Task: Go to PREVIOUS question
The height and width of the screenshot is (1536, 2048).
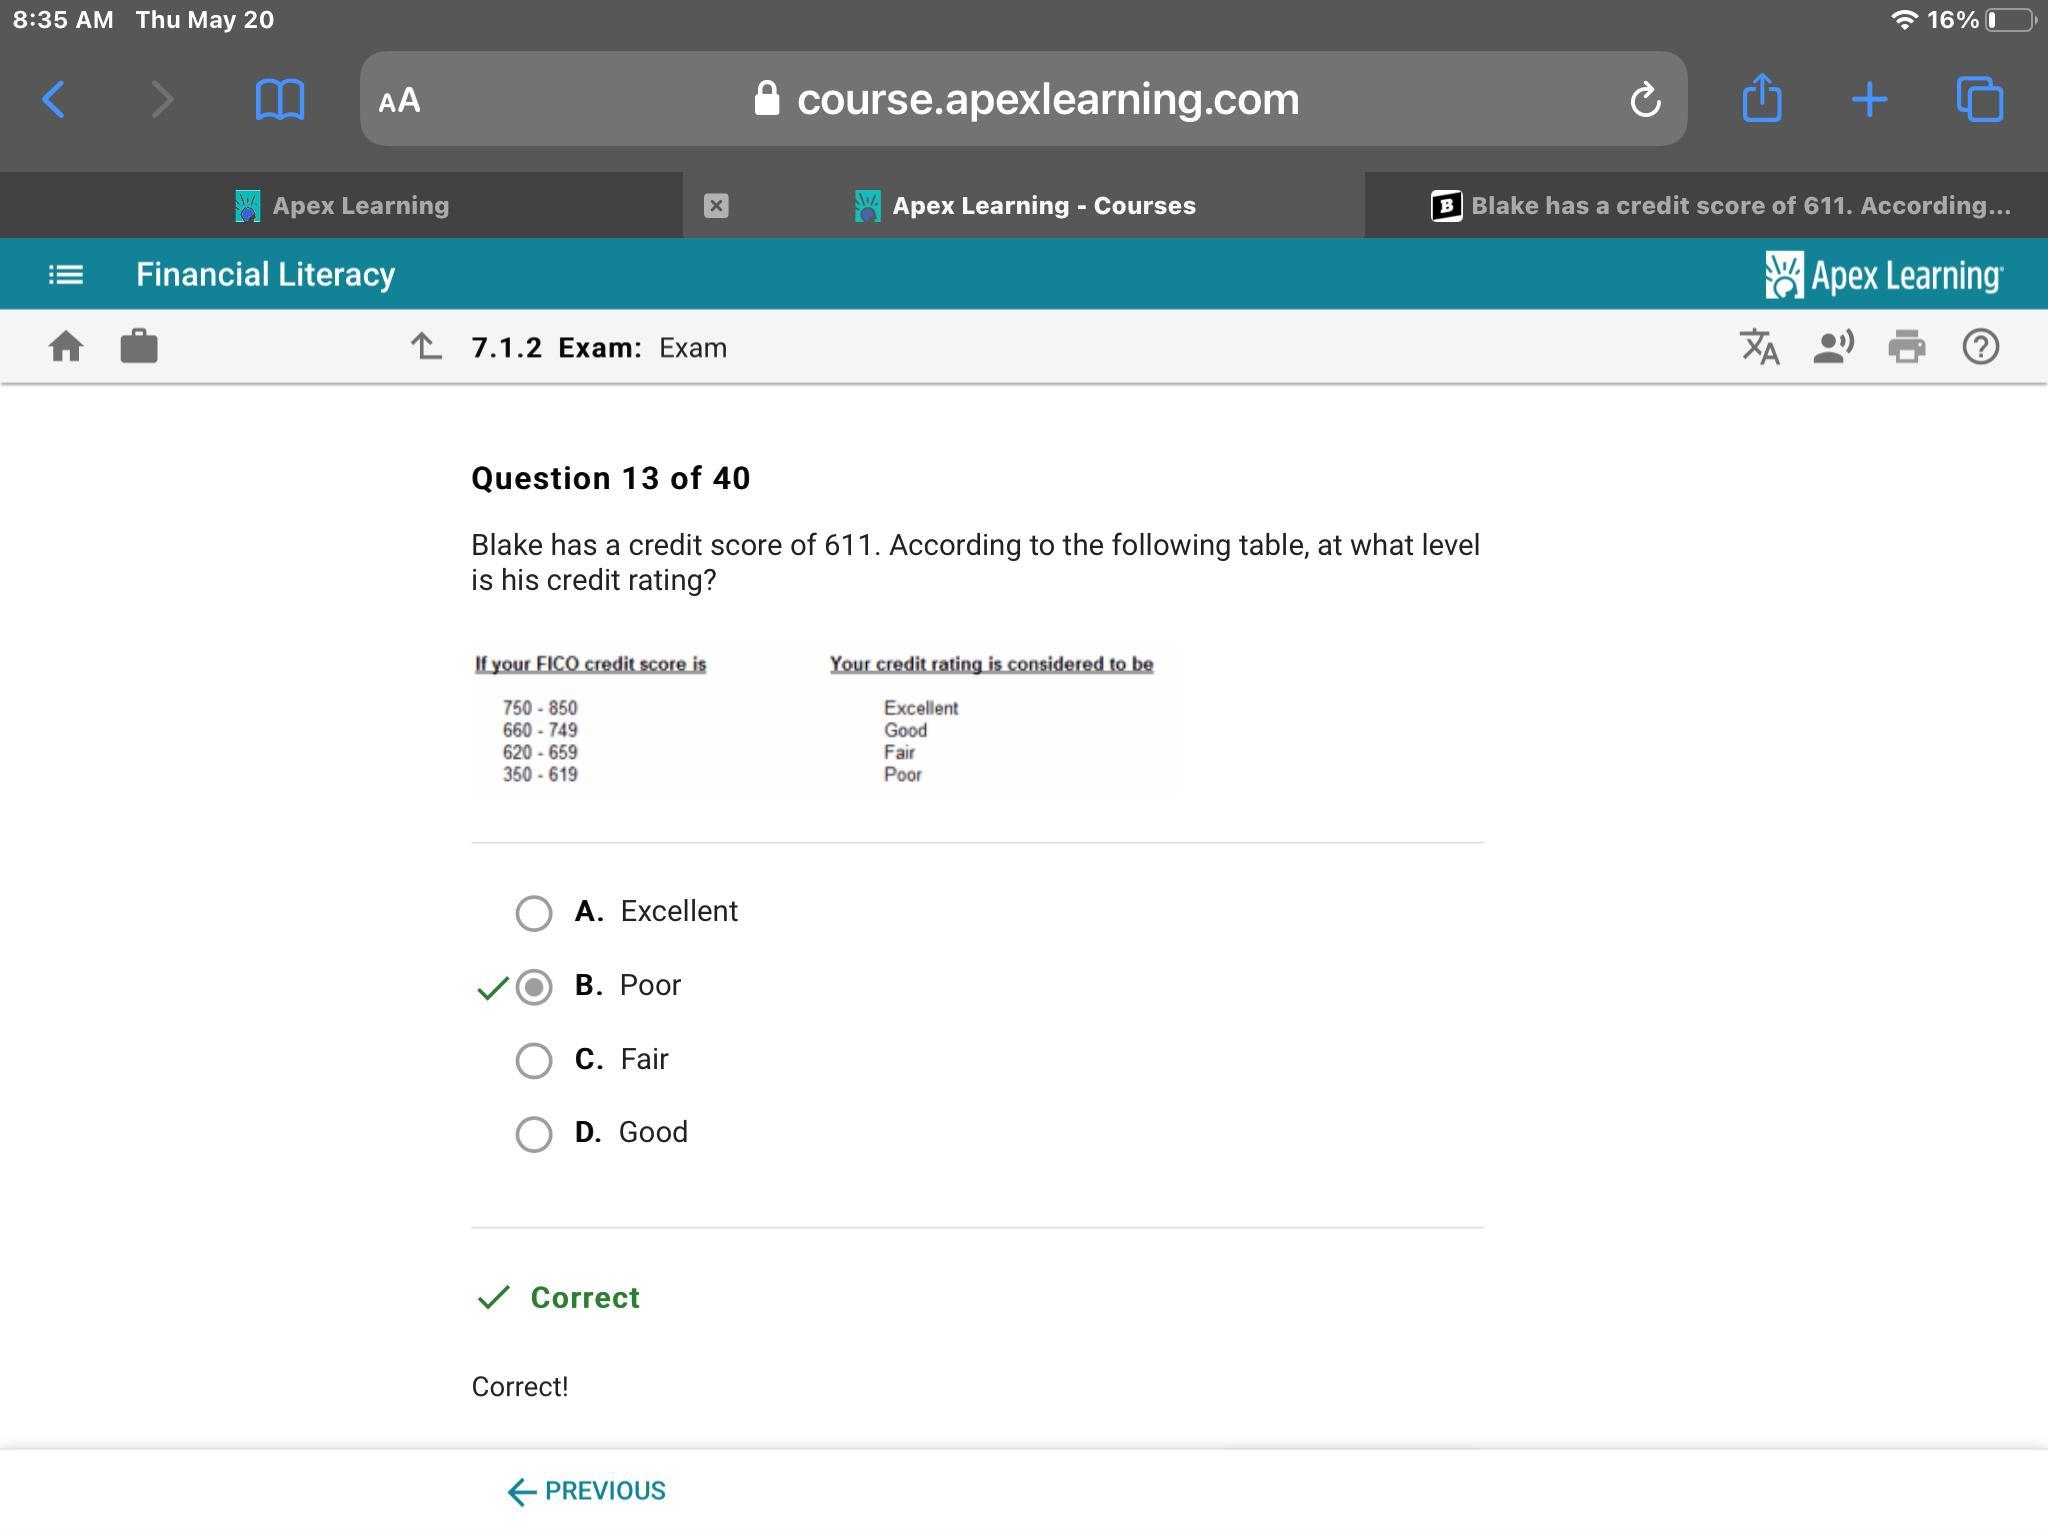Action: (587, 1491)
